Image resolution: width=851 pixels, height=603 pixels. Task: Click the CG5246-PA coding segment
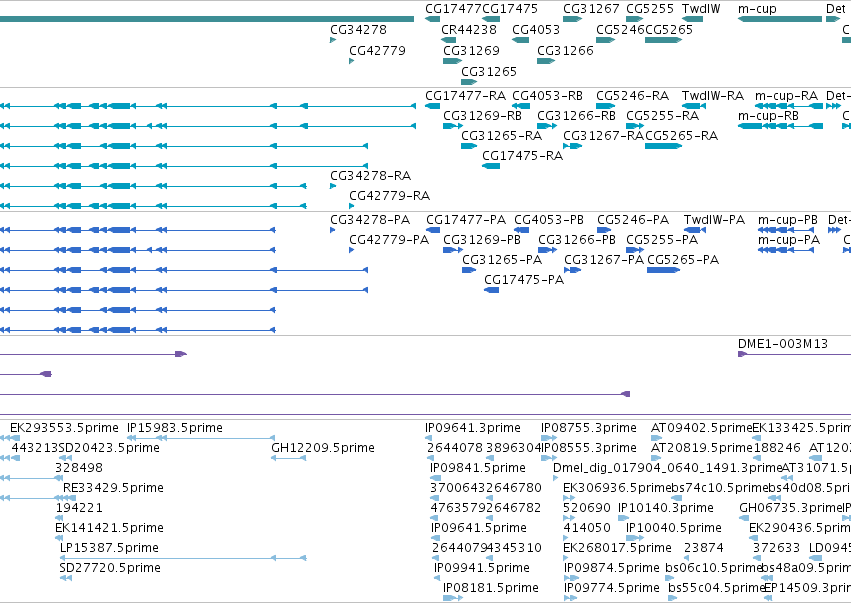click(x=604, y=230)
